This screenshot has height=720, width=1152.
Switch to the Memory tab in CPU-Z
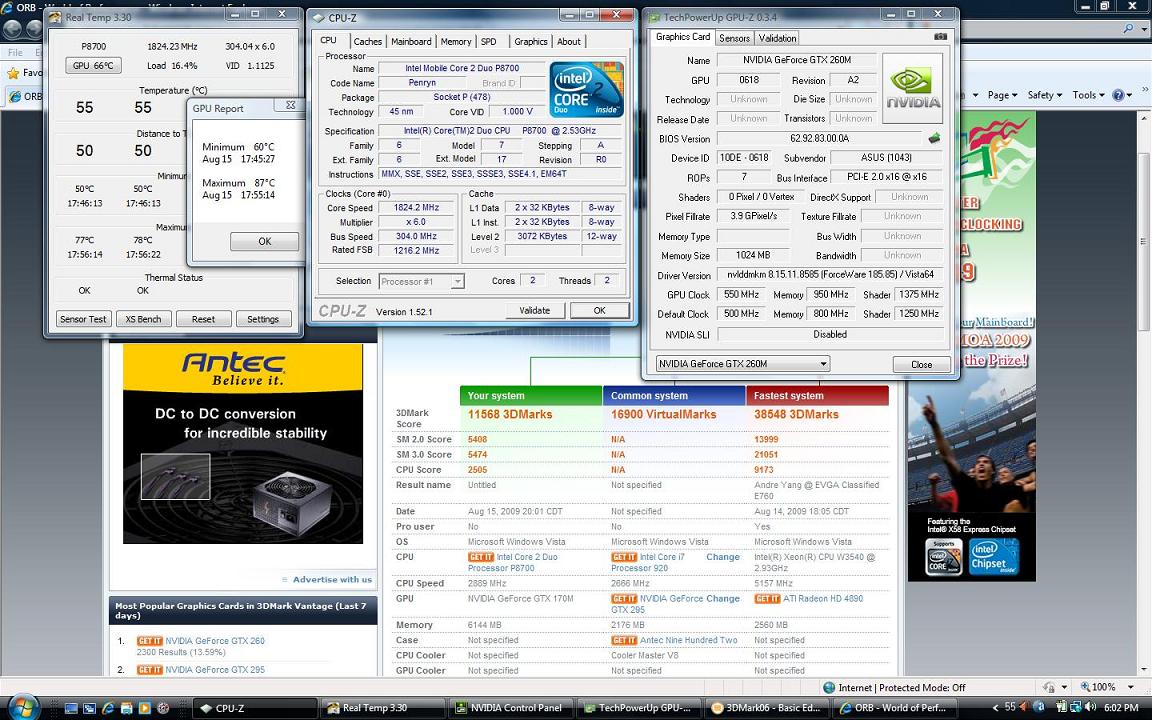pyautogui.click(x=456, y=42)
